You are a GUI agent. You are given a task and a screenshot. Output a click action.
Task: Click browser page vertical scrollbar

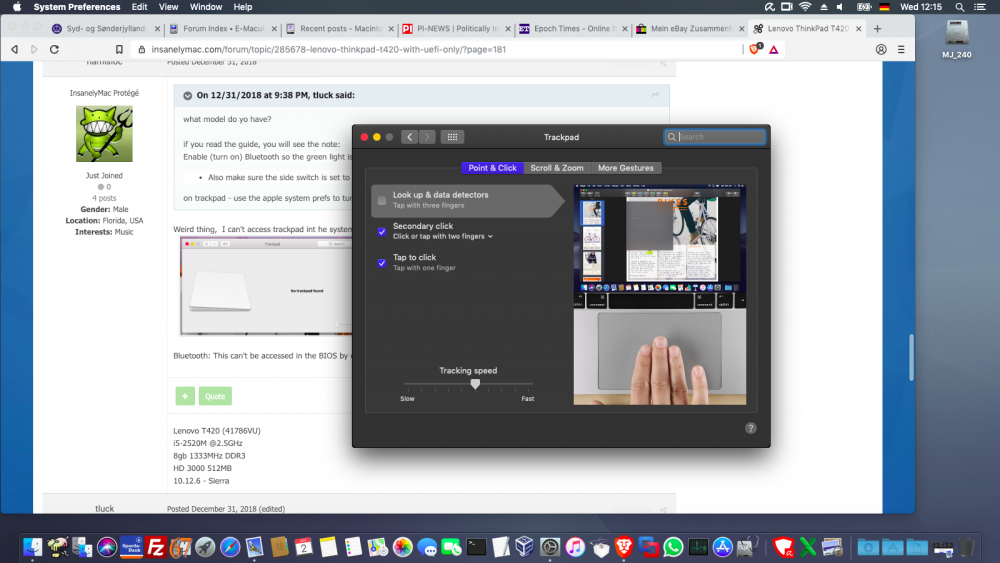[x=911, y=357]
